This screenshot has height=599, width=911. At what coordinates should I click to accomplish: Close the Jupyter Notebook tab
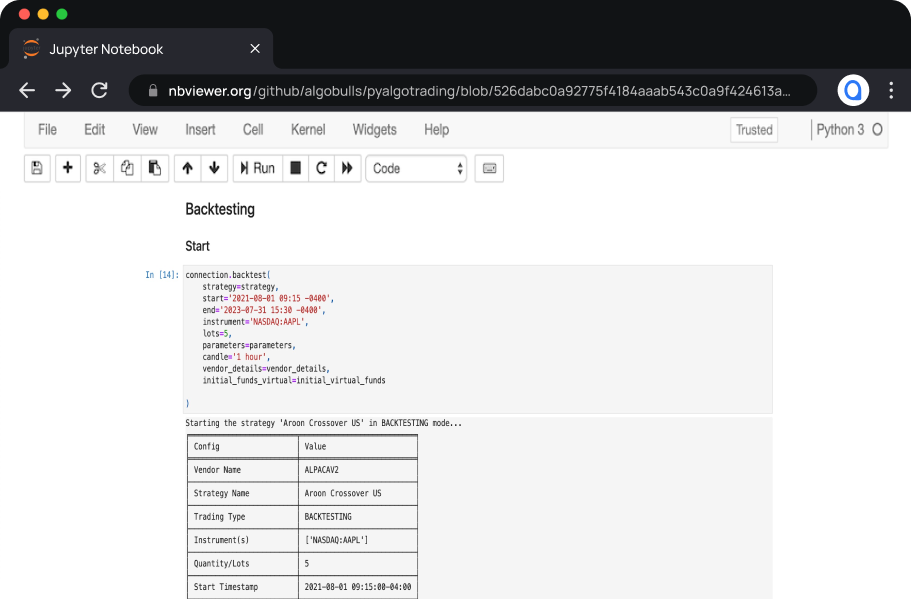point(254,49)
